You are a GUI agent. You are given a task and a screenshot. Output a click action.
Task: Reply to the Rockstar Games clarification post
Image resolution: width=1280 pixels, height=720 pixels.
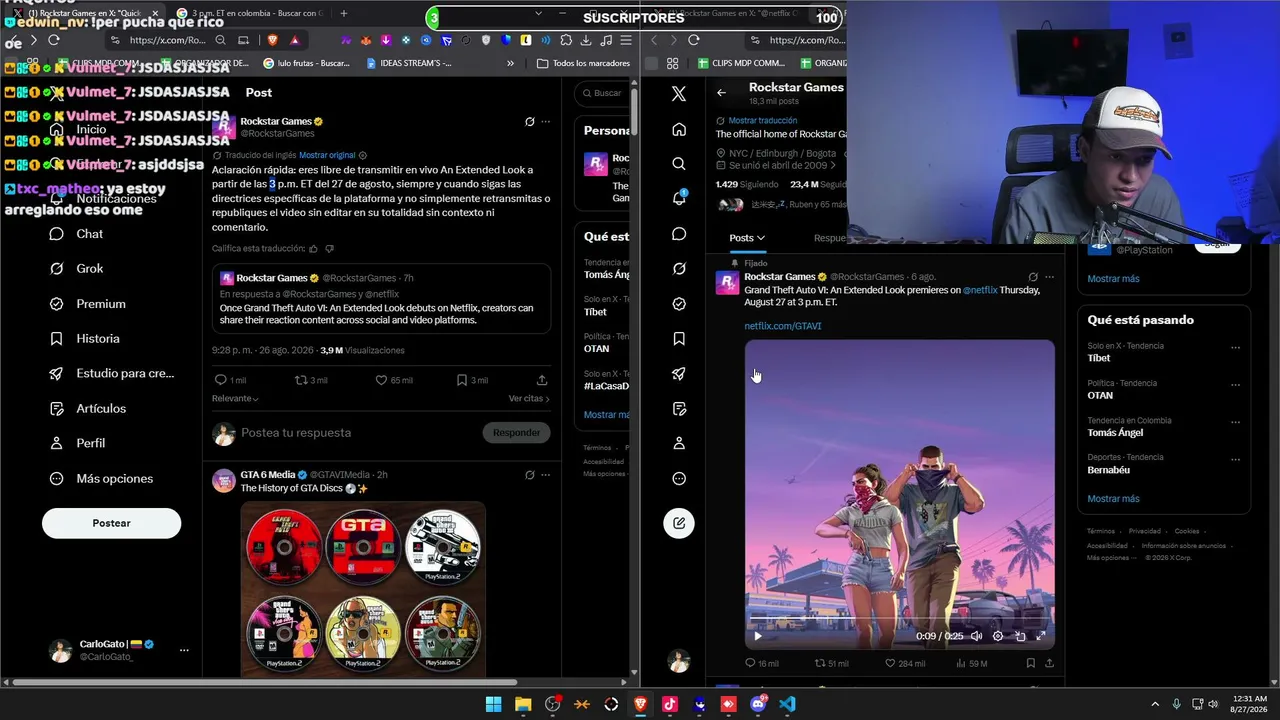coord(221,380)
